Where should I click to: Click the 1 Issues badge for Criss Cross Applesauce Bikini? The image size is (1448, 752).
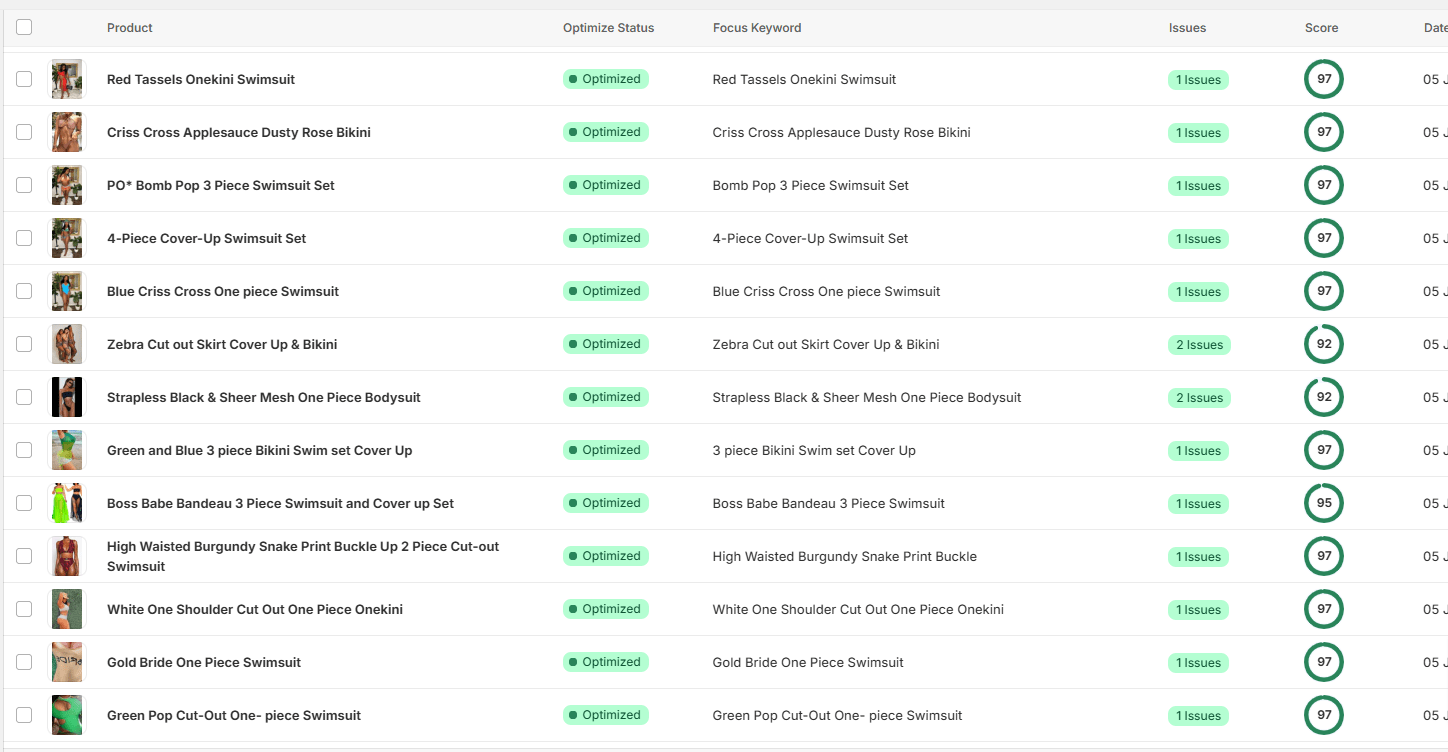pos(1198,133)
